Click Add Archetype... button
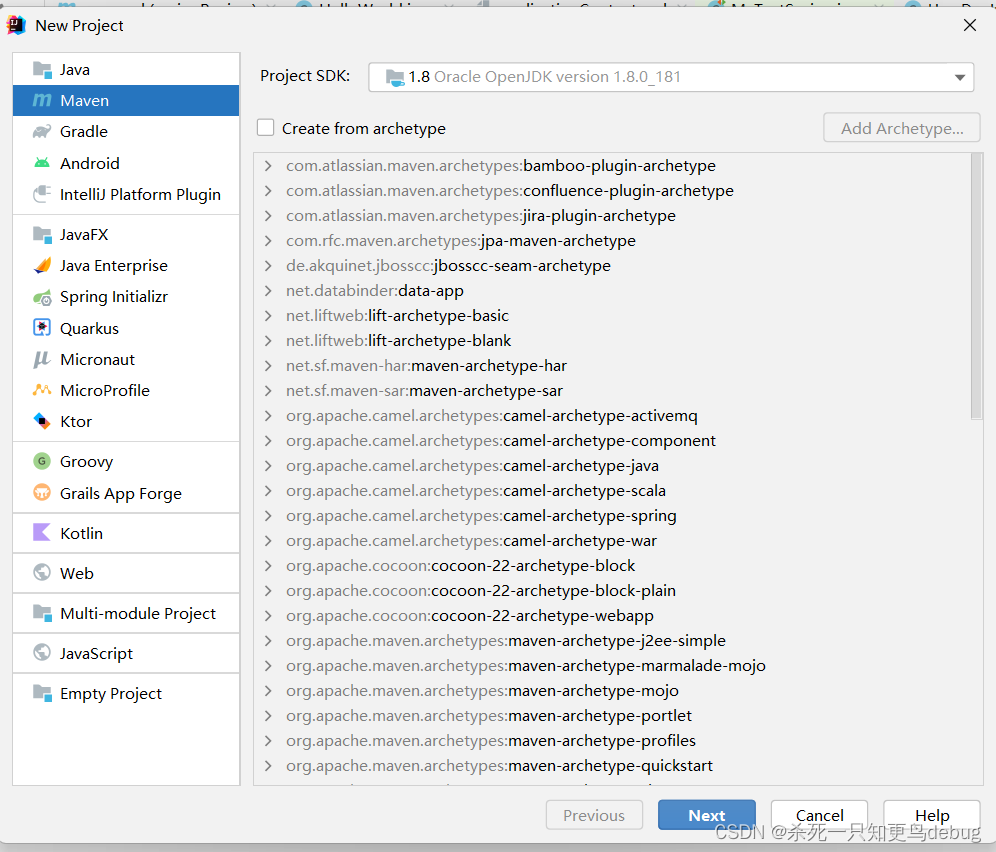 tap(902, 128)
